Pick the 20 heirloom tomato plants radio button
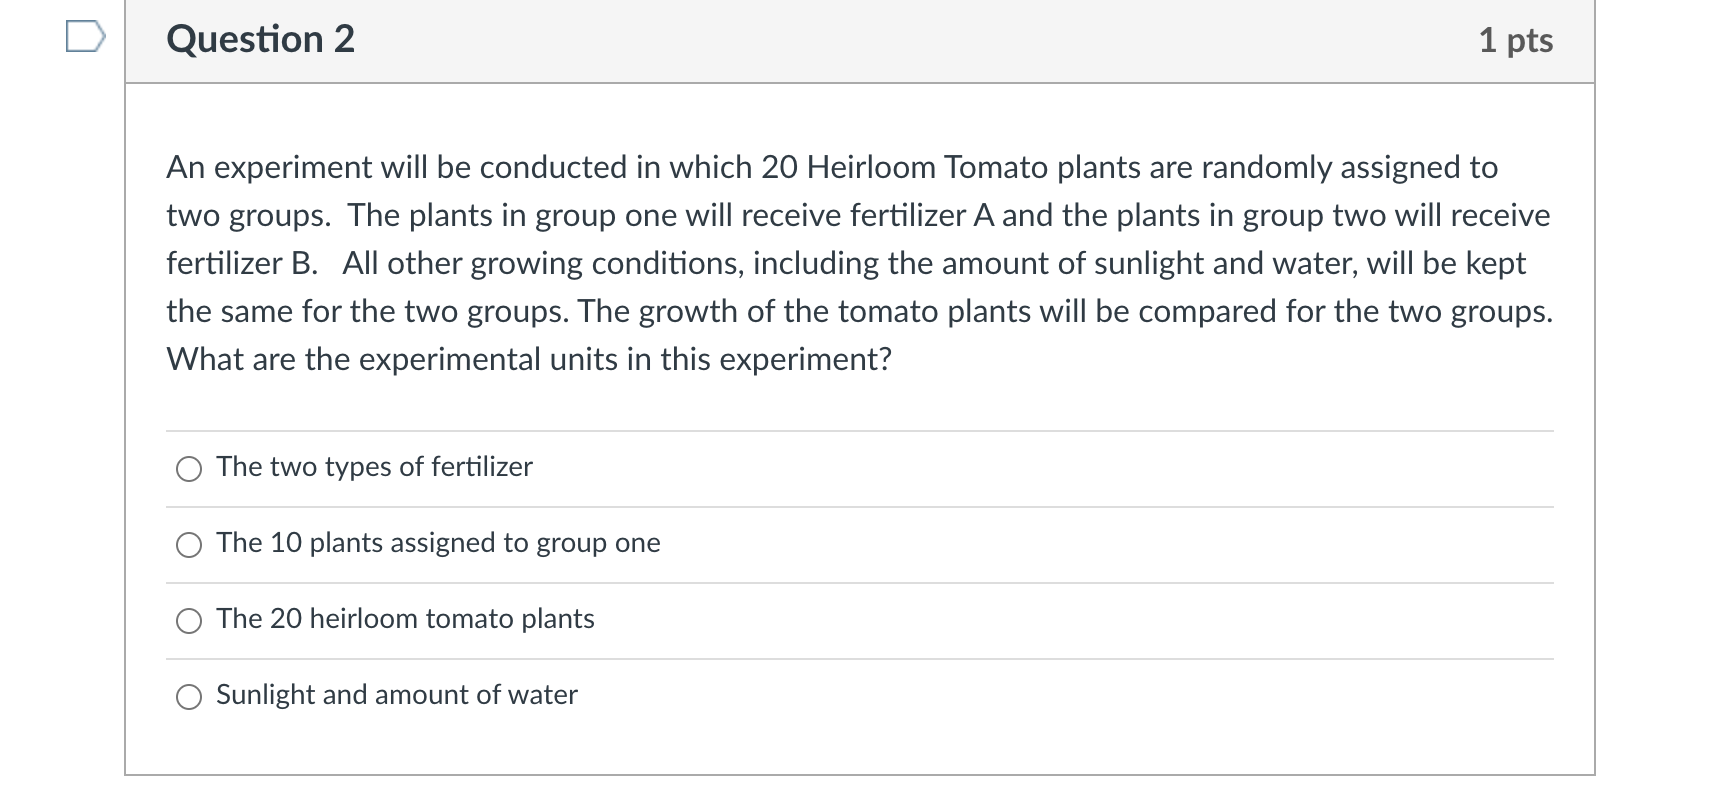1718x808 pixels. (x=189, y=621)
